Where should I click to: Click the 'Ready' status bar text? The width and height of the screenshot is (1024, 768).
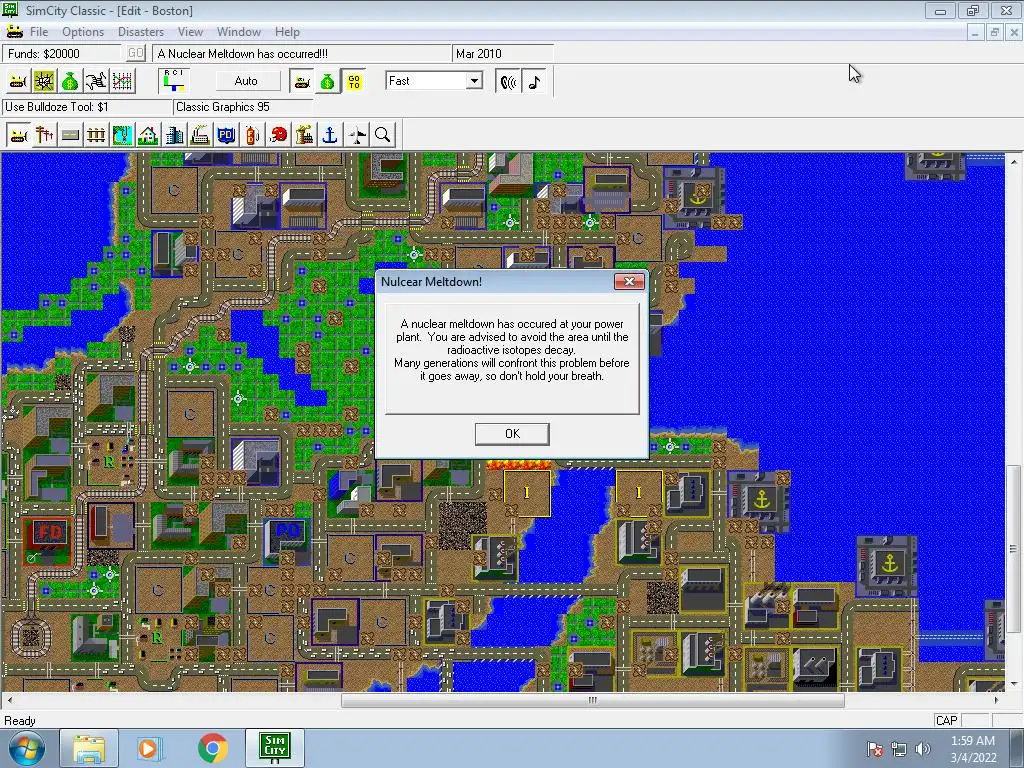pyautogui.click(x=20, y=721)
